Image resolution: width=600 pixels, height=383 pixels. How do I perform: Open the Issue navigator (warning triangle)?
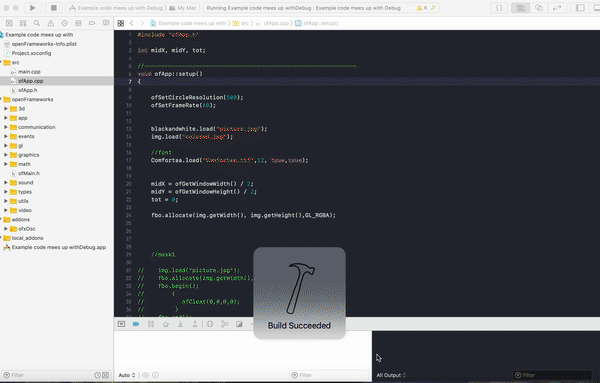51,23
